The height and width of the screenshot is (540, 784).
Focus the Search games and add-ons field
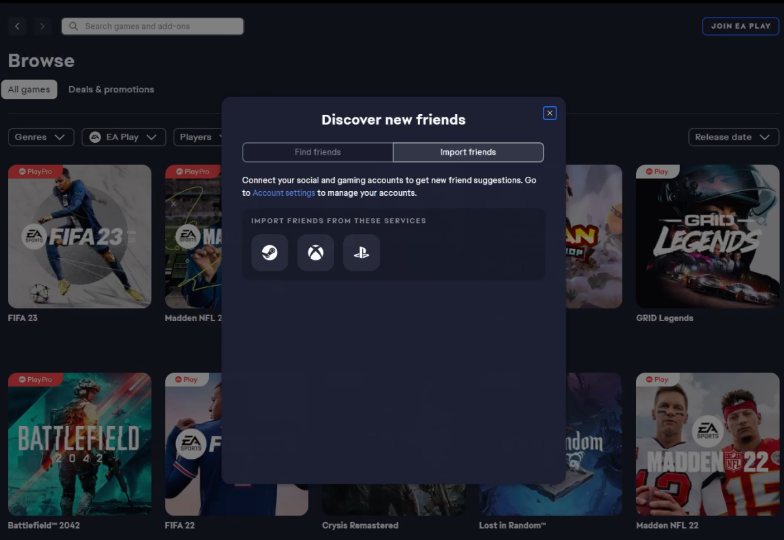(152, 26)
